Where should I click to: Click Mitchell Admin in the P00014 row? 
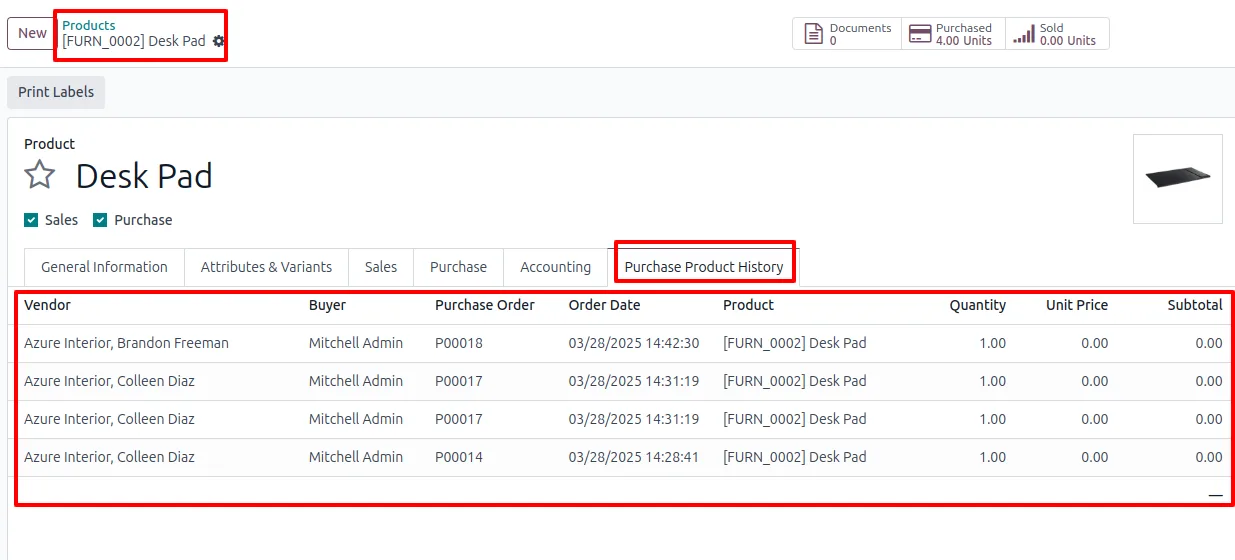356,457
